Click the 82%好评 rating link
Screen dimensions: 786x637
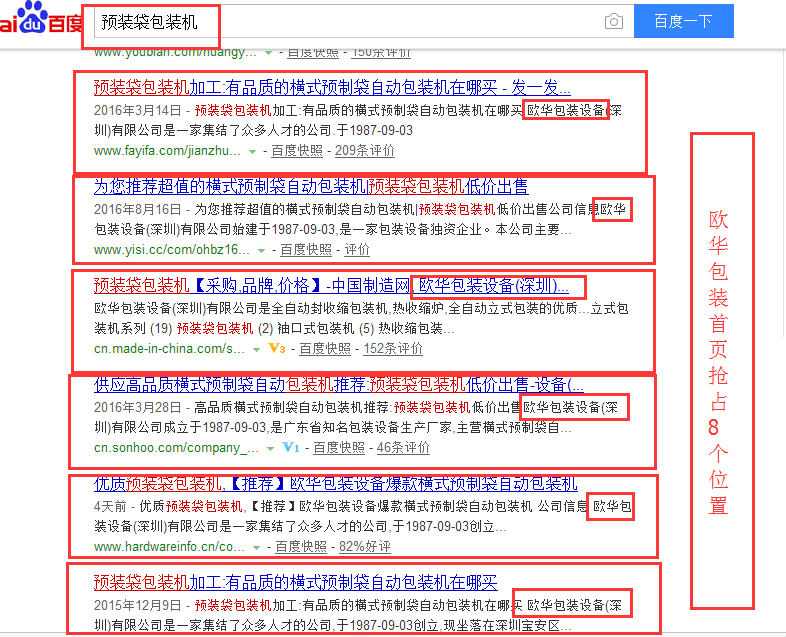tap(366, 547)
